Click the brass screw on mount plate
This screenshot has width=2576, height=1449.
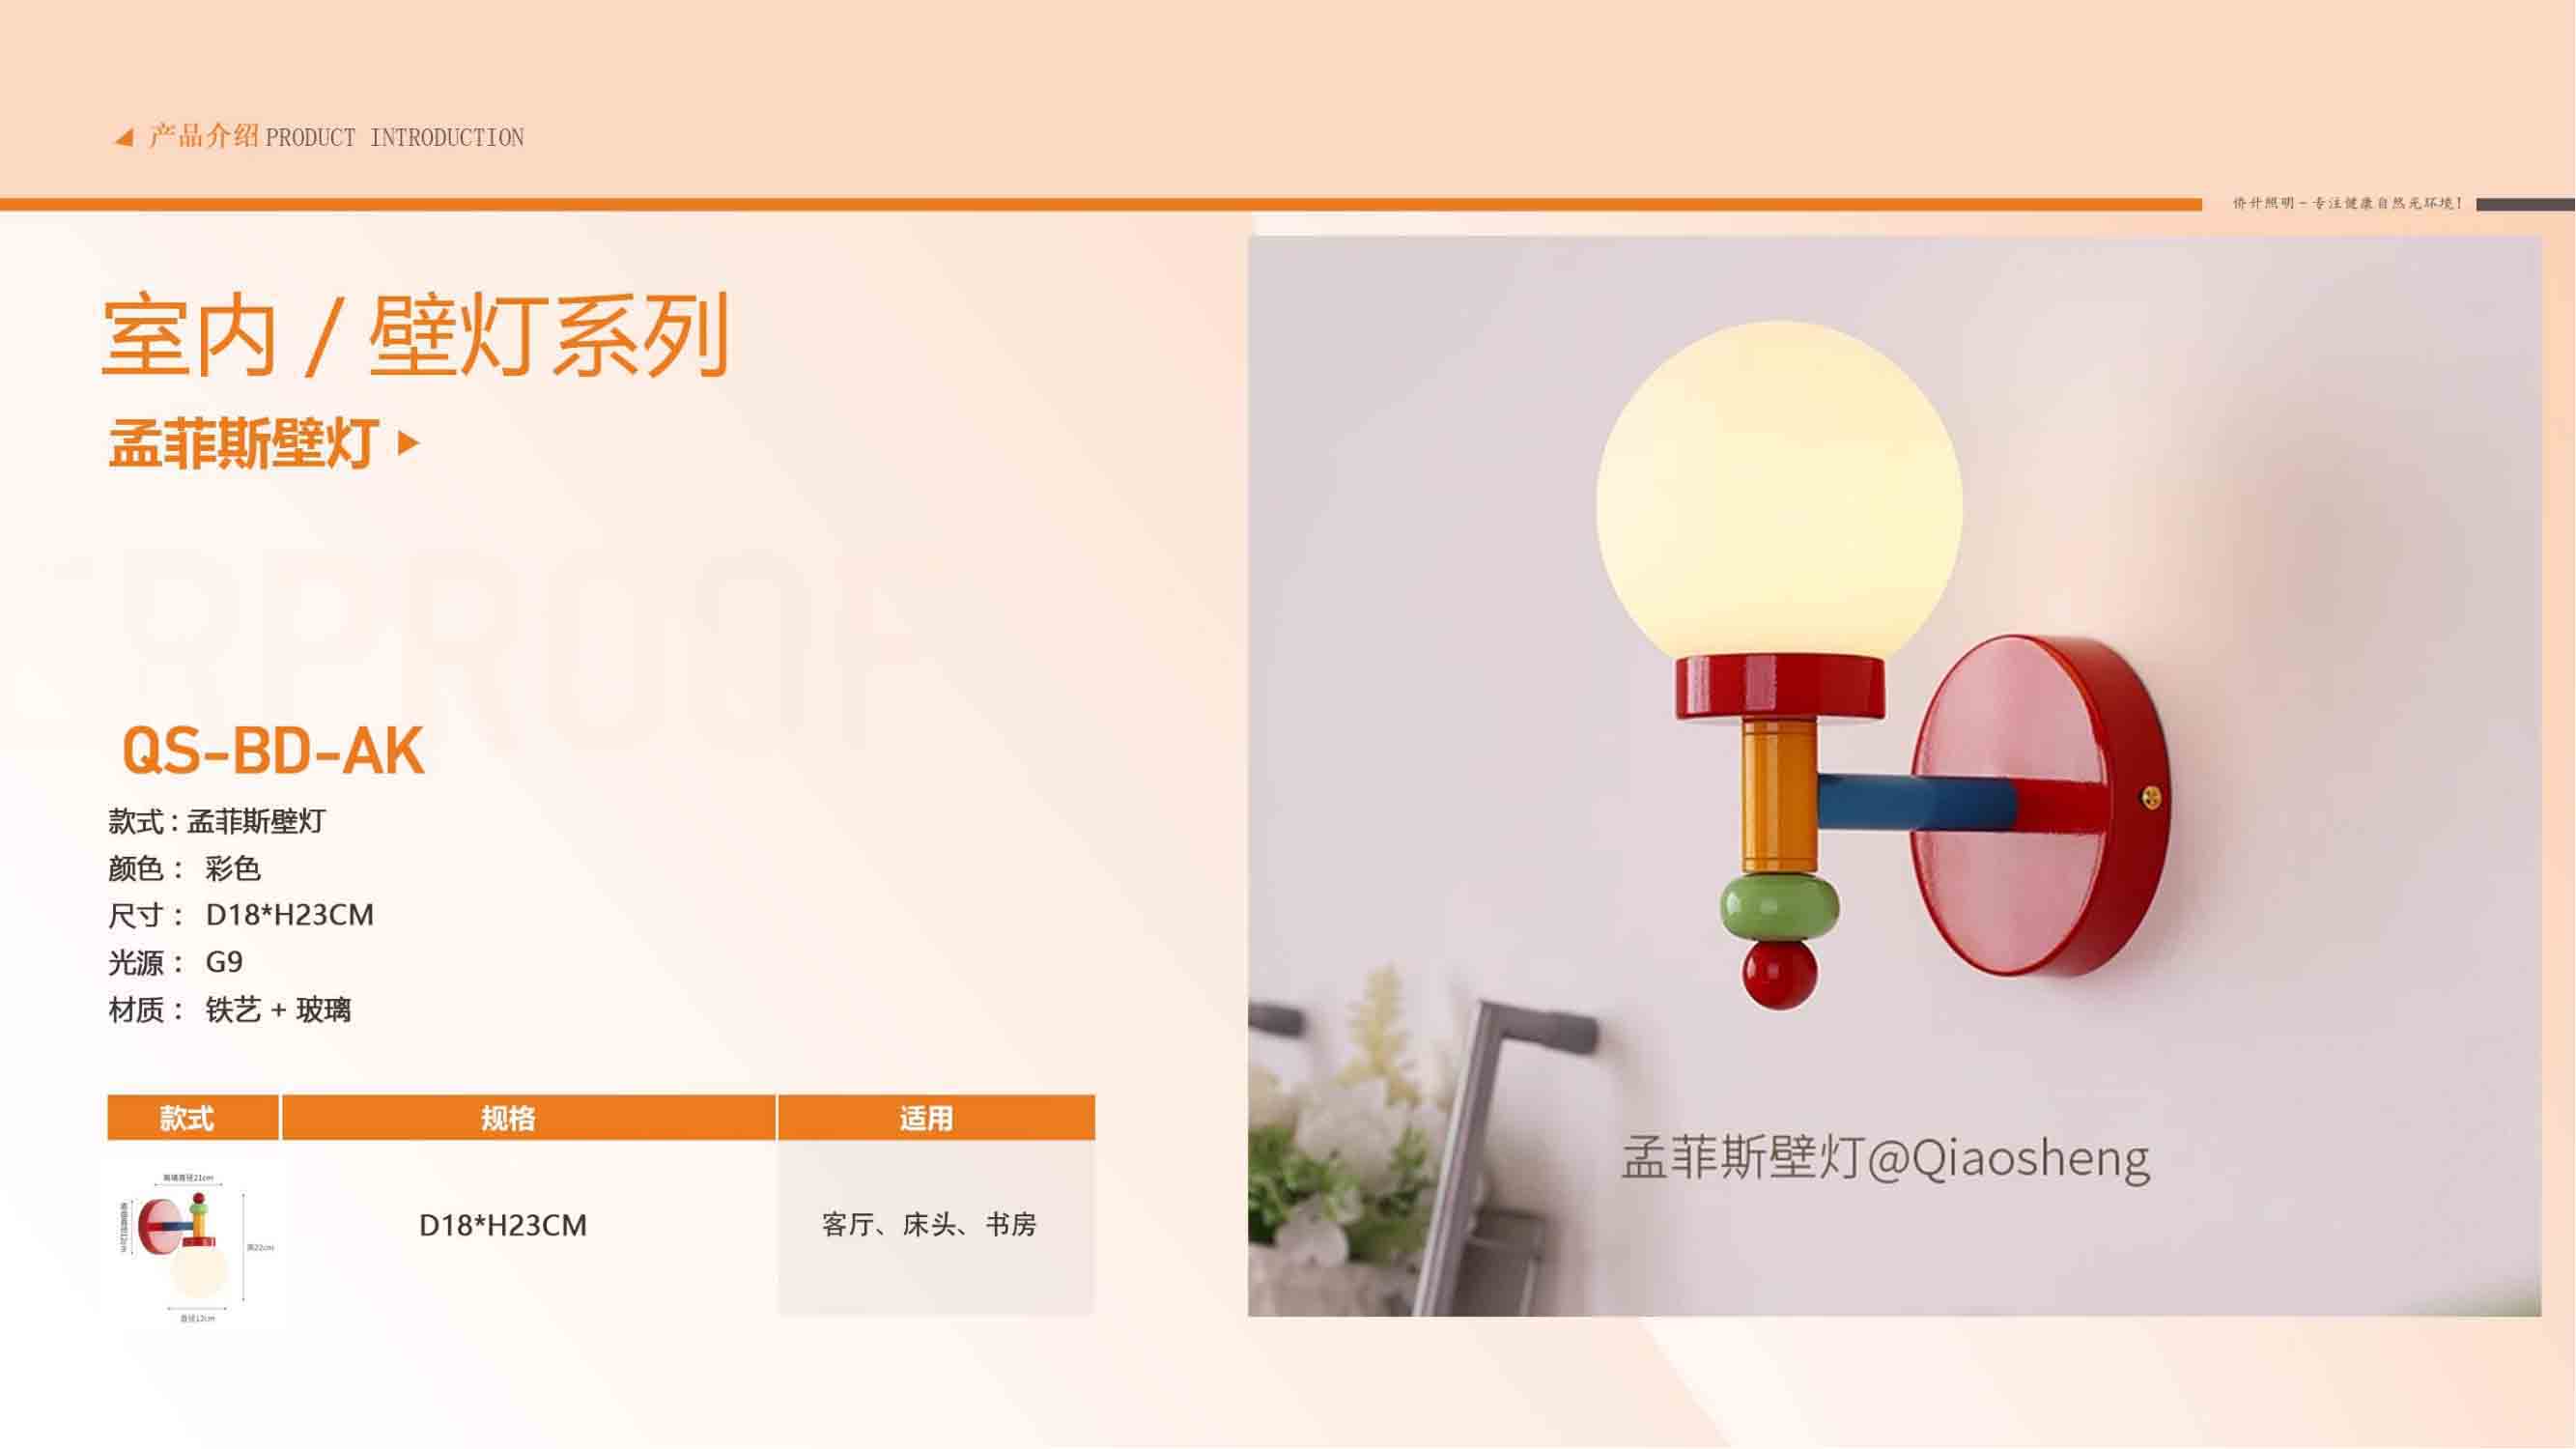pyautogui.click(x=2150, y=797)
